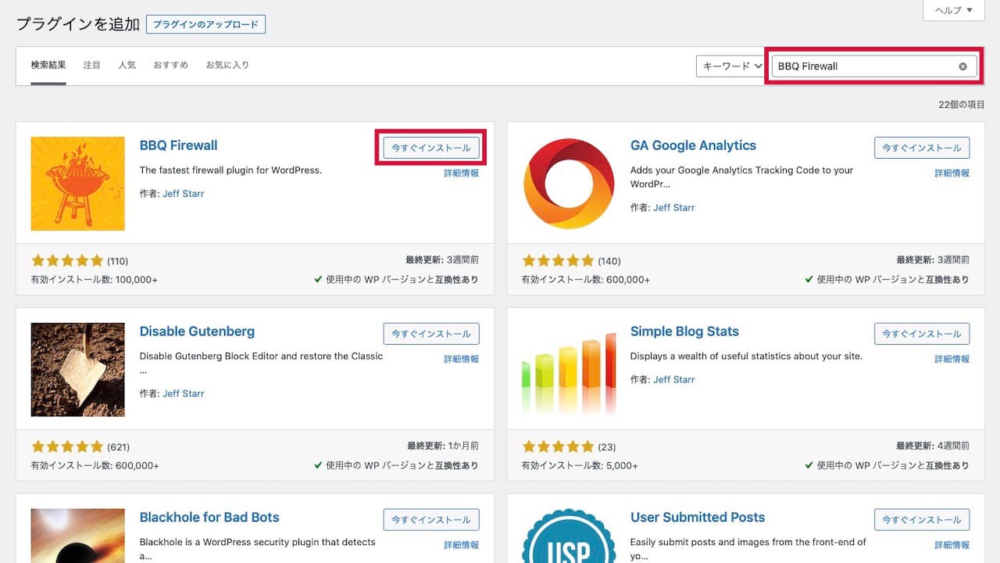The image size is (1000, 563).
Task: Click author Jeff Starr under GA Google Analytics
Action: (x=673, y=208)
